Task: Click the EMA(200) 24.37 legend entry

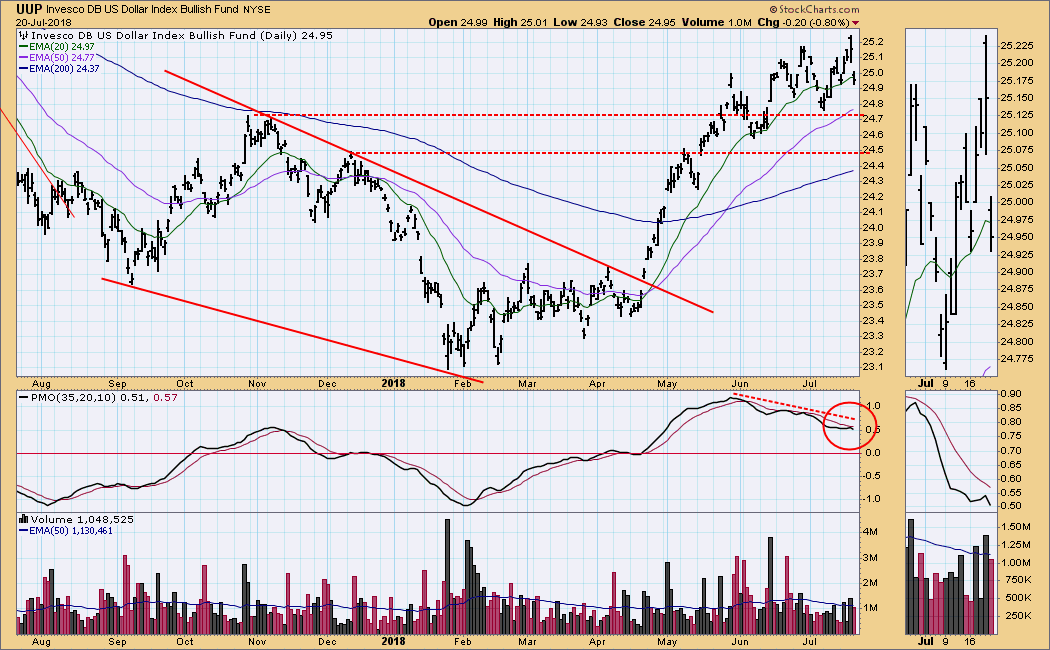Action: pos(64,68)
